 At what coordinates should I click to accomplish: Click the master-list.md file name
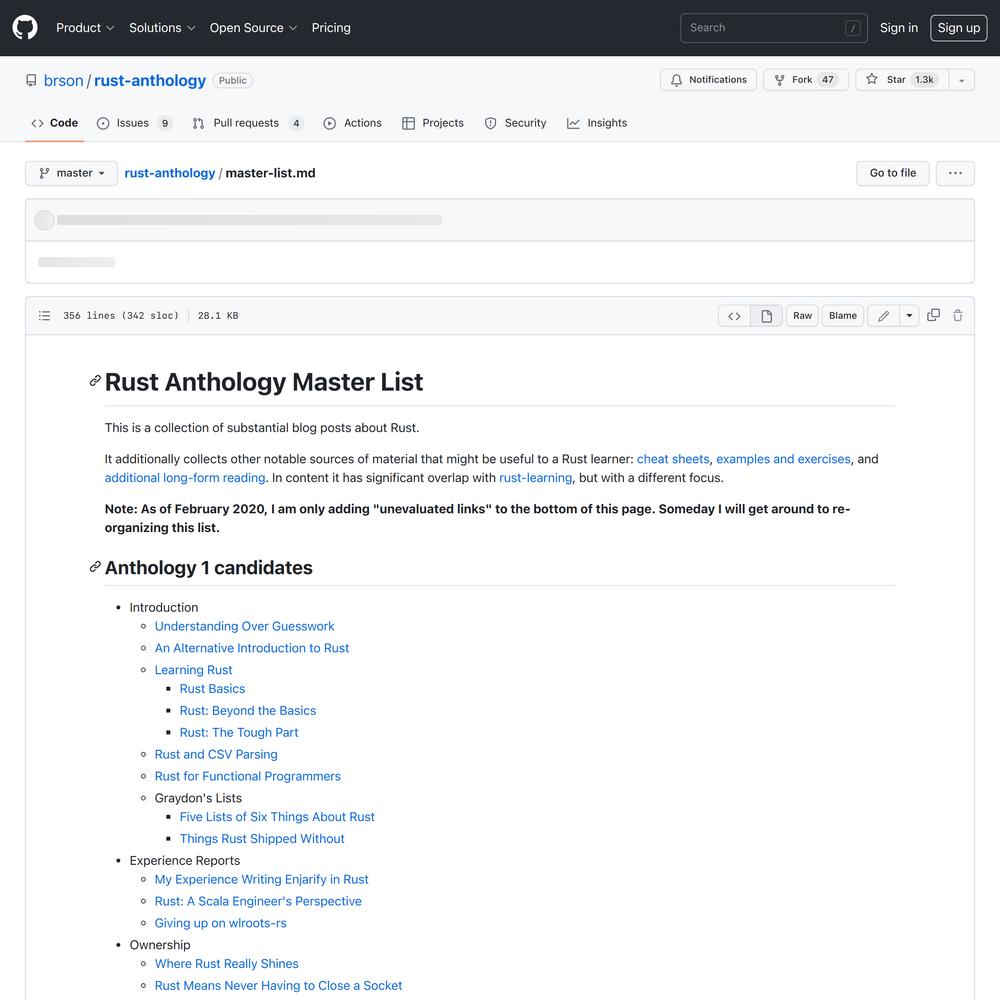[270, 173]
